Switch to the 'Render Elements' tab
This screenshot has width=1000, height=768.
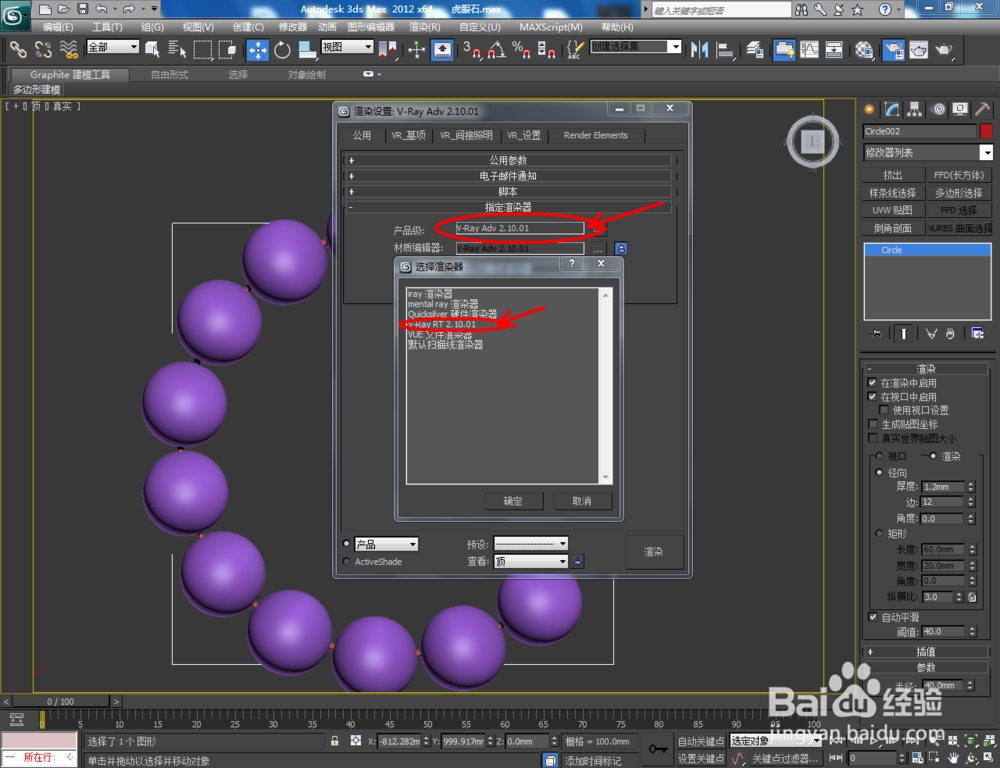596,135
